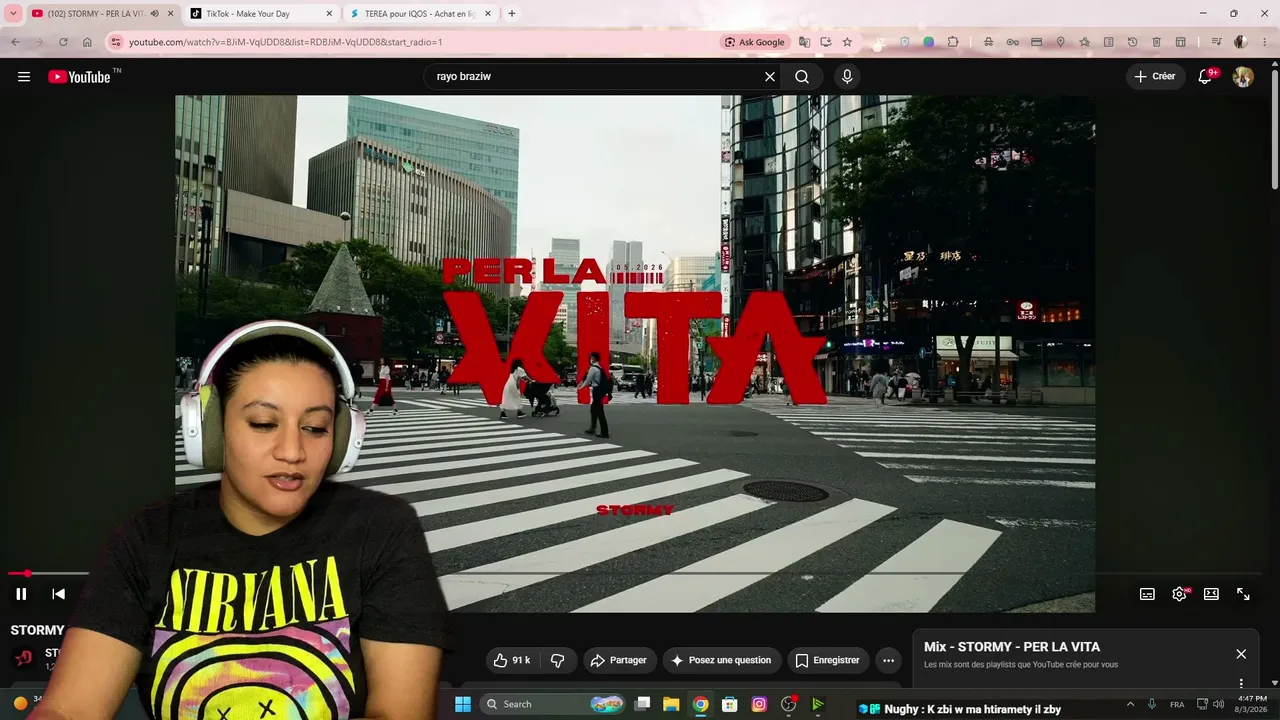Close the TEREA pour IQOS tab
1280x720 pixels.
(488, 14)
